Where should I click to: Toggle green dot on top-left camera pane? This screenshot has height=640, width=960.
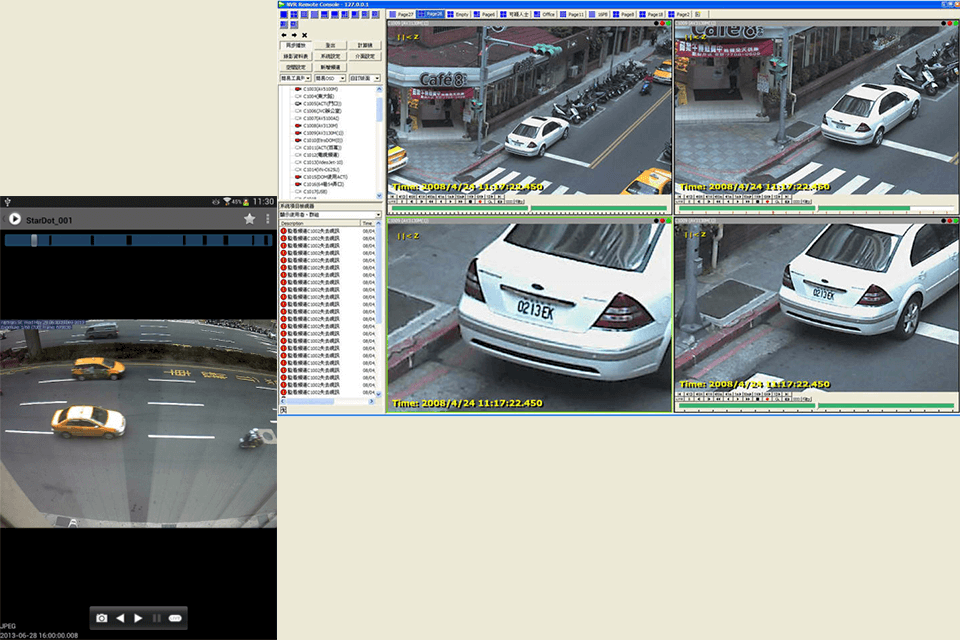click(669, 23)
